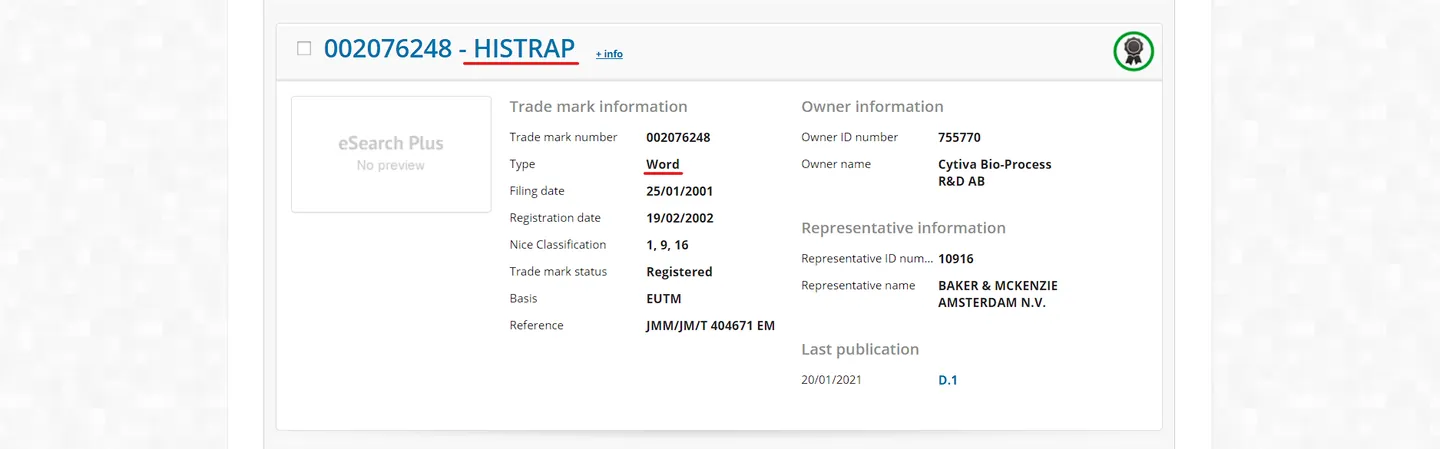This screenshot has height=449, width=1440.
Task: Click the Trade mark information heading
Action: (x=598, y=107)
